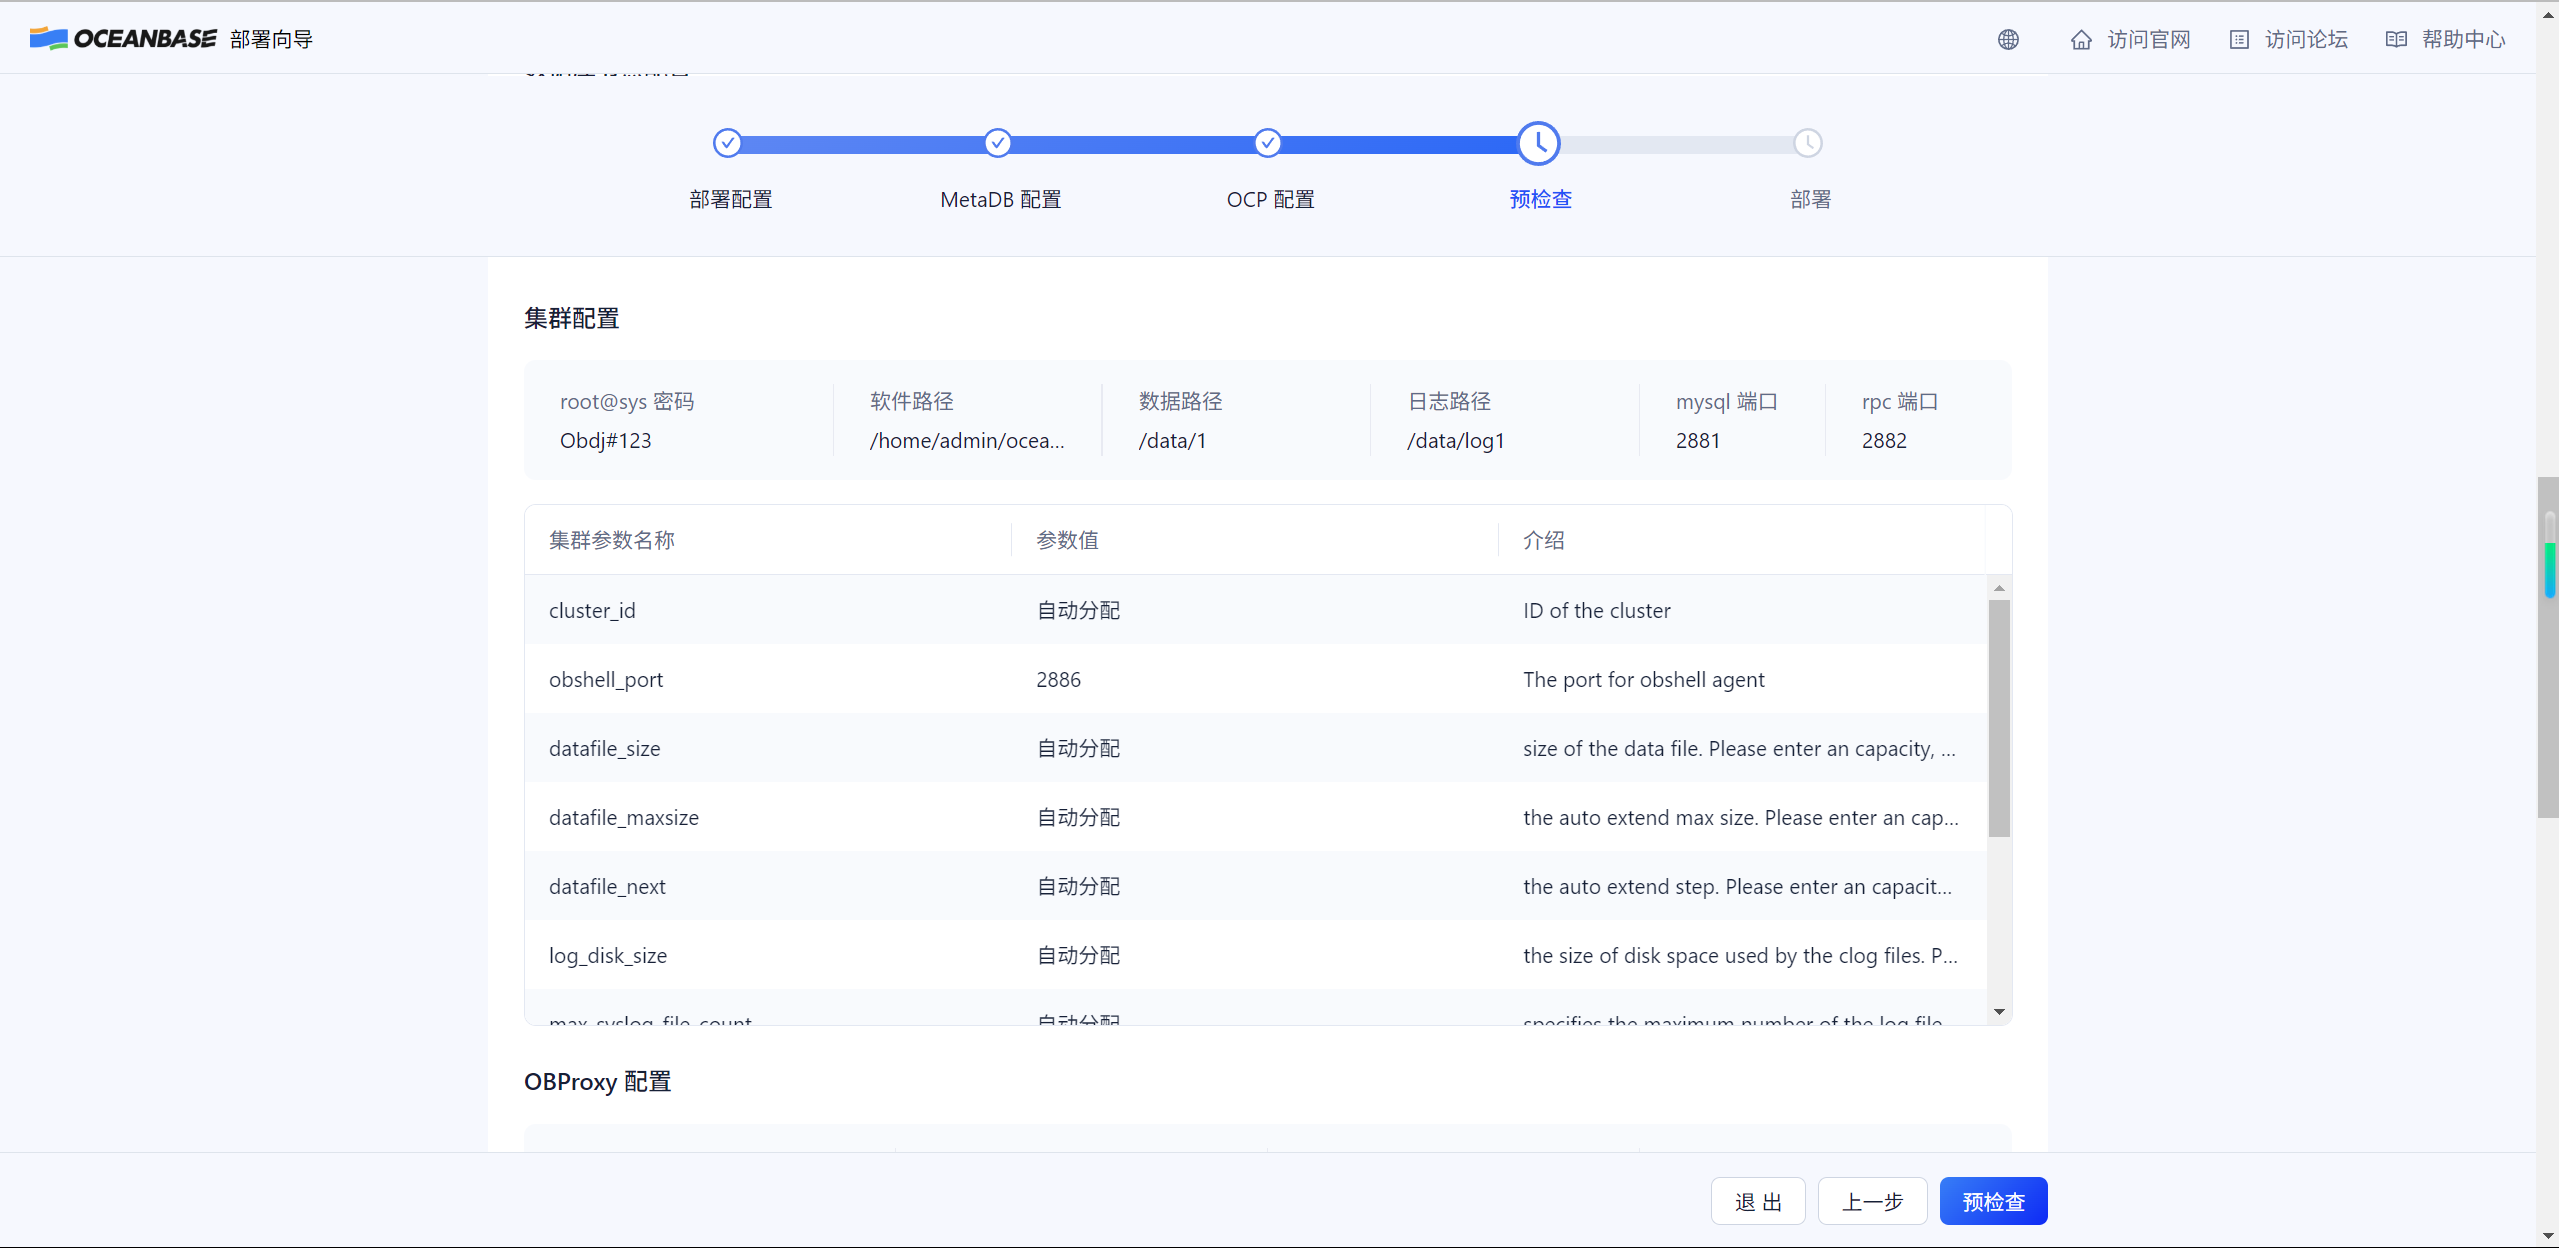Click the book icon beside 帮助中心
Screen dimensions: 2559x1248
click(2396, 39)
